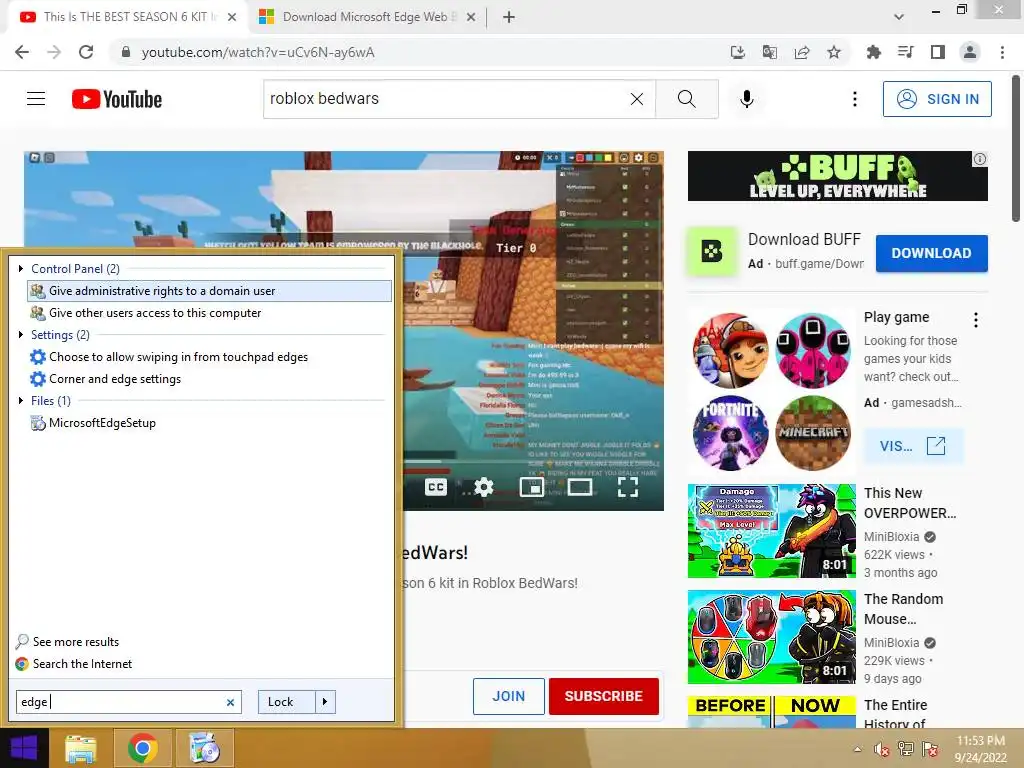
Task: Share this page via address bar icon
Action: click(802, 52)
